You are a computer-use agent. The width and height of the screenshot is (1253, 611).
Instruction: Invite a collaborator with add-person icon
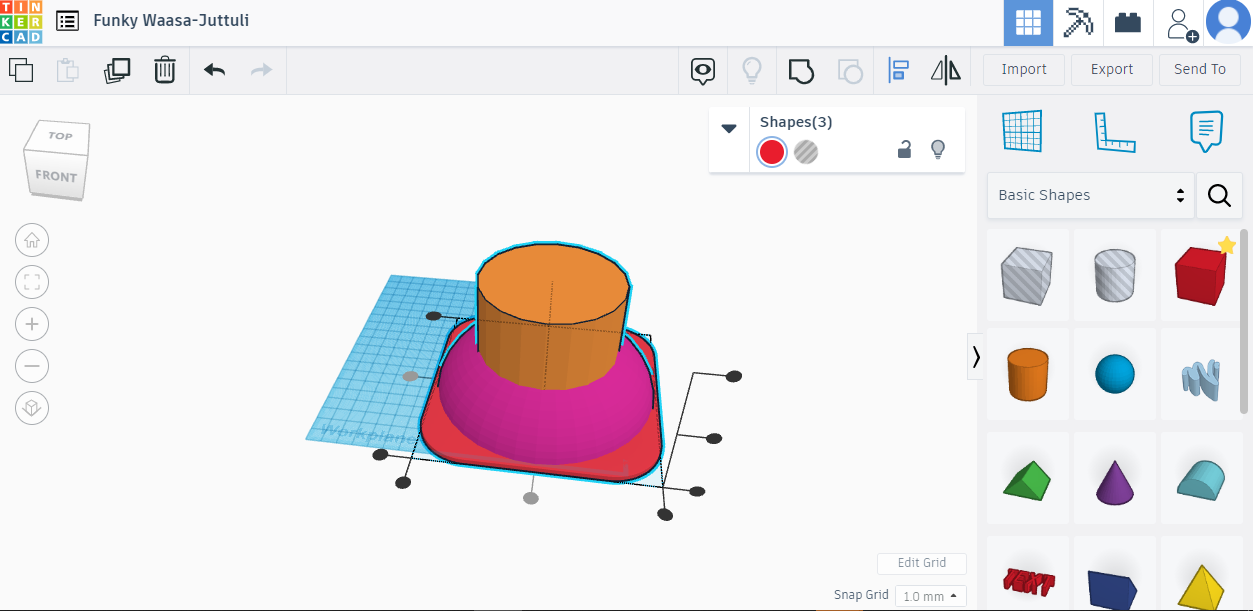(1181, 23)
